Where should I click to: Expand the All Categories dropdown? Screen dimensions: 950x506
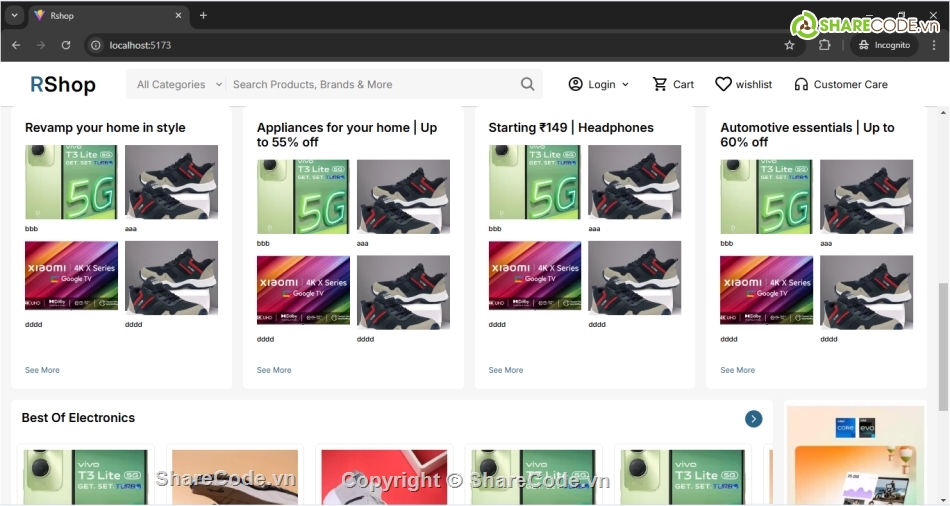point(179,84)
